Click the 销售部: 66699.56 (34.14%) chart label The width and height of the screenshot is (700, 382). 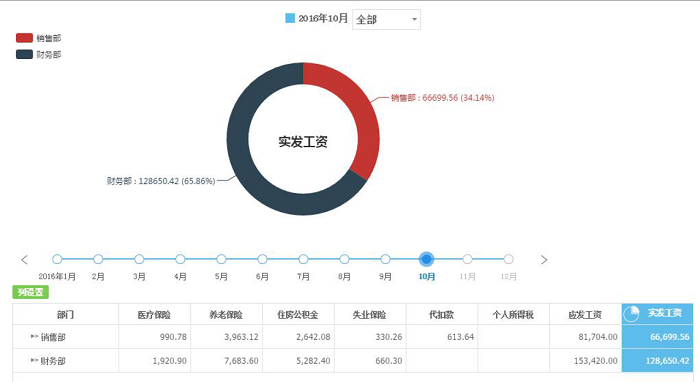[442, 98]
